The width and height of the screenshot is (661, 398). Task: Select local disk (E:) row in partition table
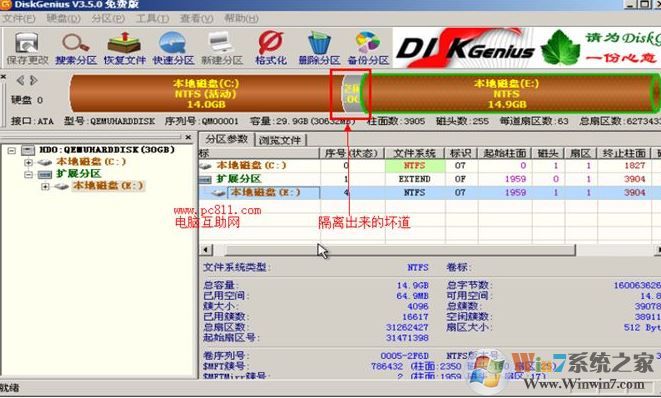point(429,193)
